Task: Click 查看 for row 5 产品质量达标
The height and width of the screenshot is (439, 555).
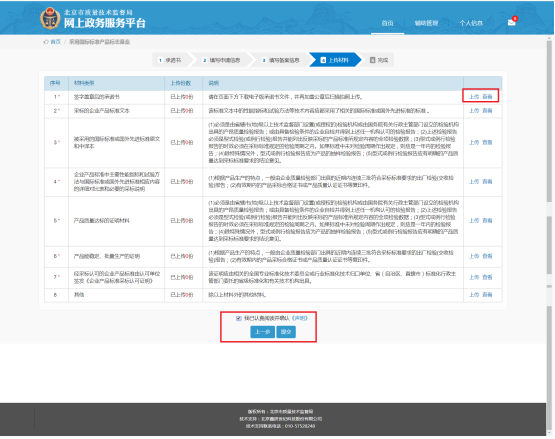Action: (x=487, y=221)
